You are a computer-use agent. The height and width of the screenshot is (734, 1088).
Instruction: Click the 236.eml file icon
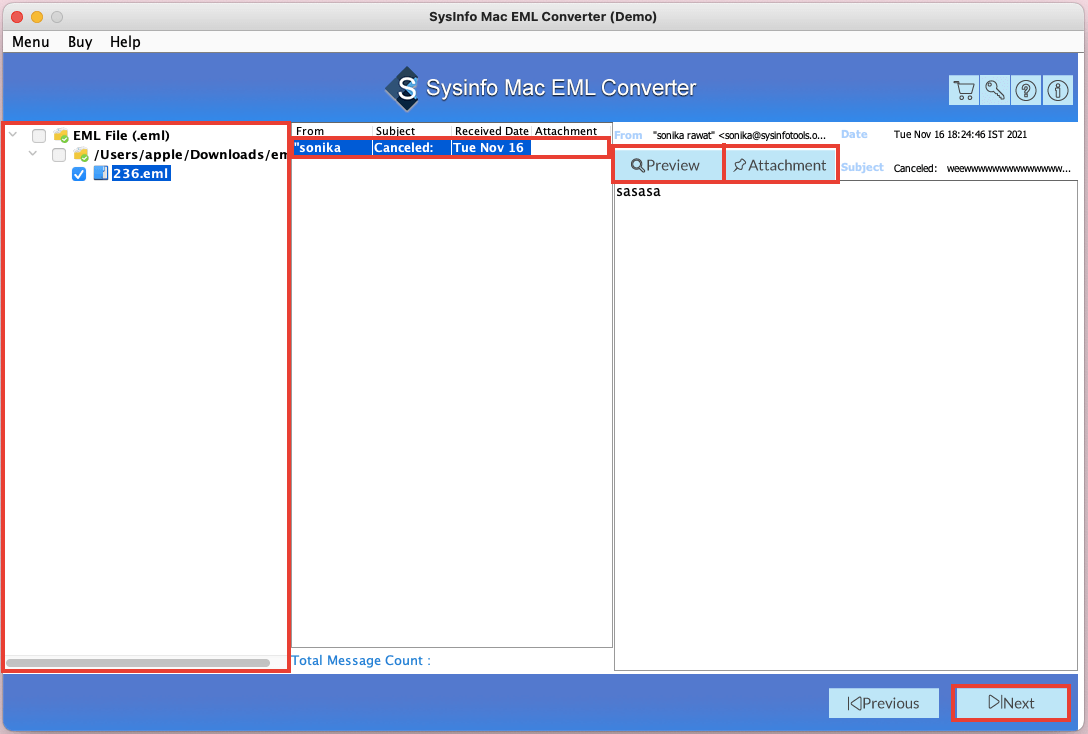[x=101, y=173]
